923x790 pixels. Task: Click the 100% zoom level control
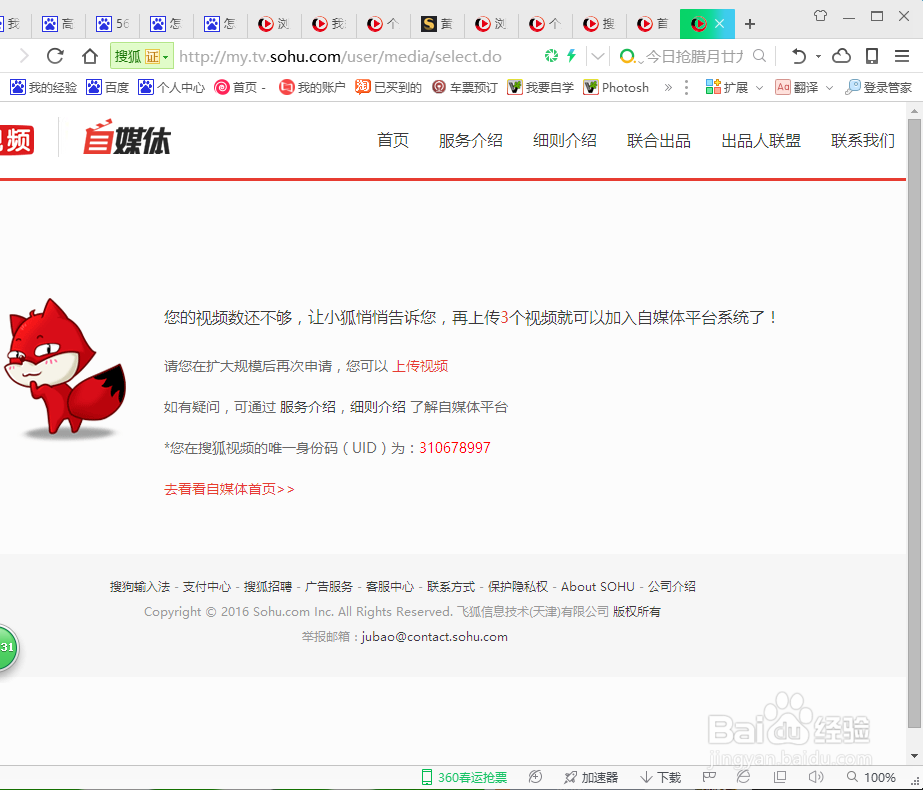point(871,778)
